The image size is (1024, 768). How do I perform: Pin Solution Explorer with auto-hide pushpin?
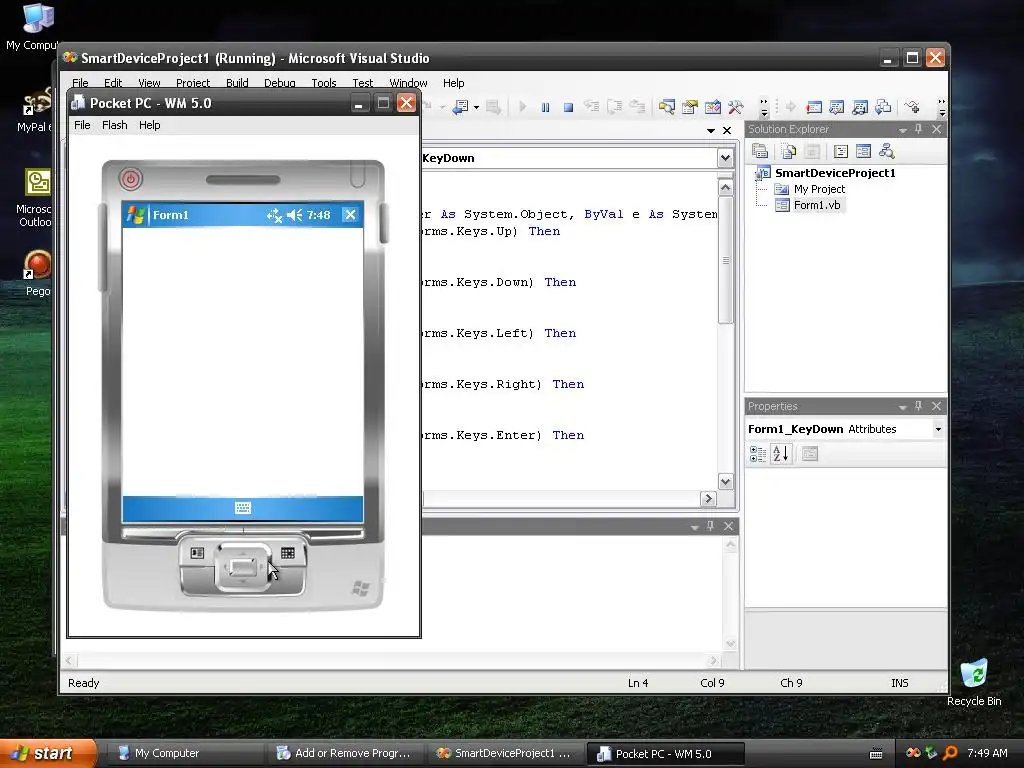(918, 129)
